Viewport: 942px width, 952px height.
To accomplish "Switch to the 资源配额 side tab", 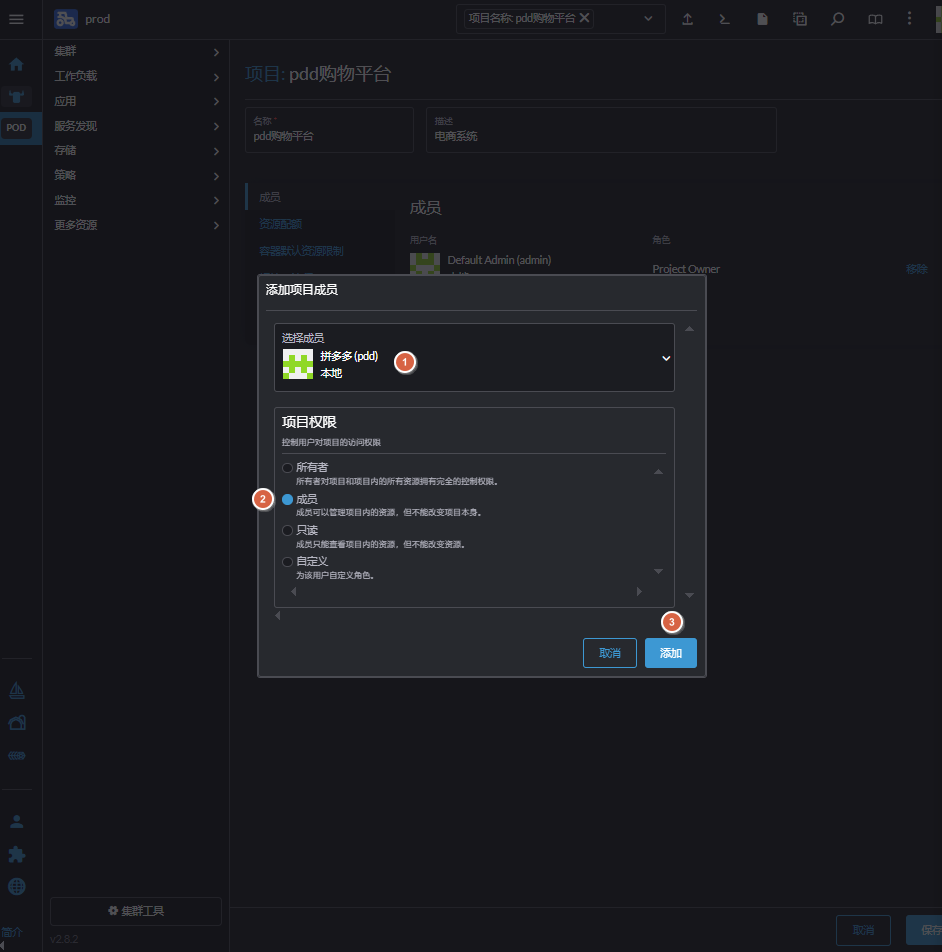I will (x=280, y=224).
